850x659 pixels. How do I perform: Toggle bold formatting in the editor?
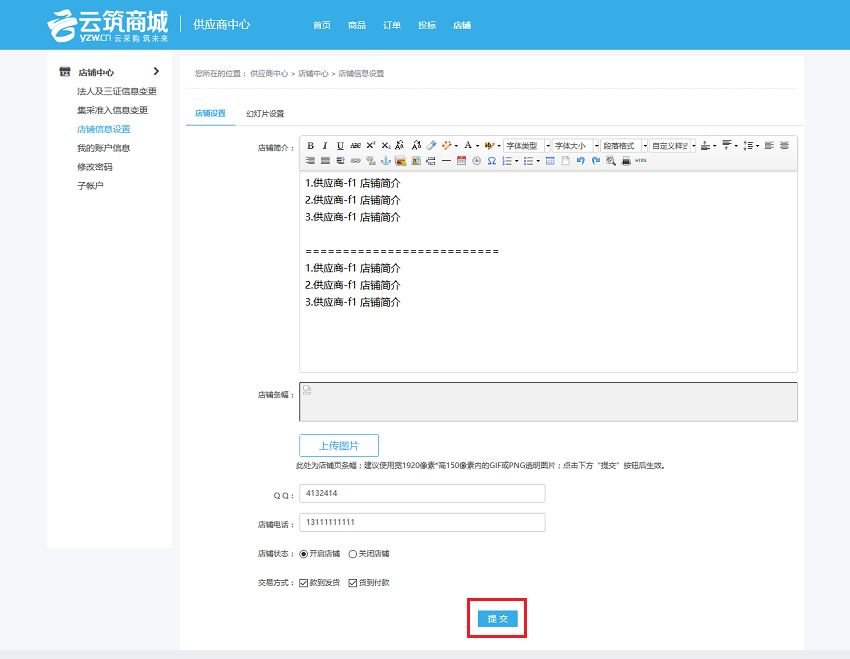[310, 145]
